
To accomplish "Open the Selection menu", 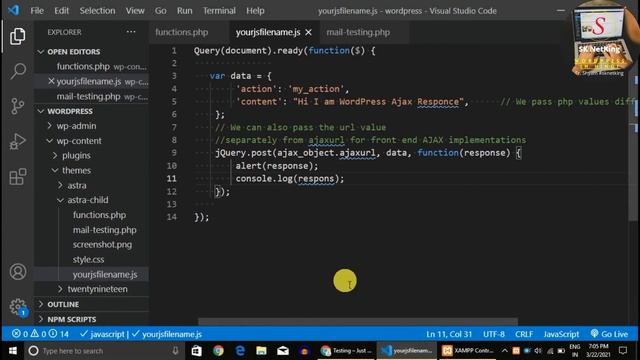I will 97,11.
